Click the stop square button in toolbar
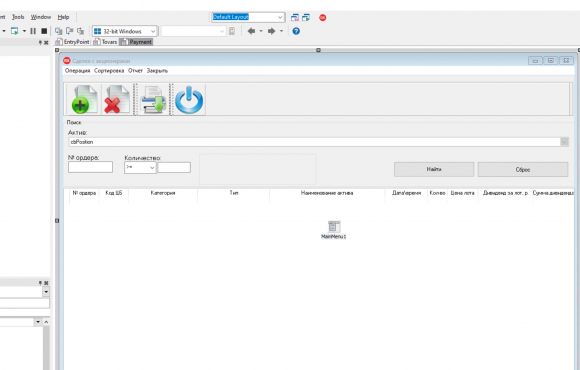Viewport: 580px width, 370px height. [x=44, y=31]
